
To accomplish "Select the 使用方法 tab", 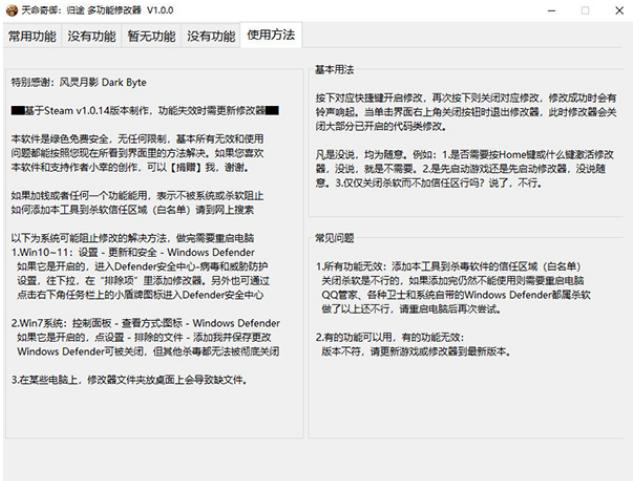I will [x=271, y=35].
